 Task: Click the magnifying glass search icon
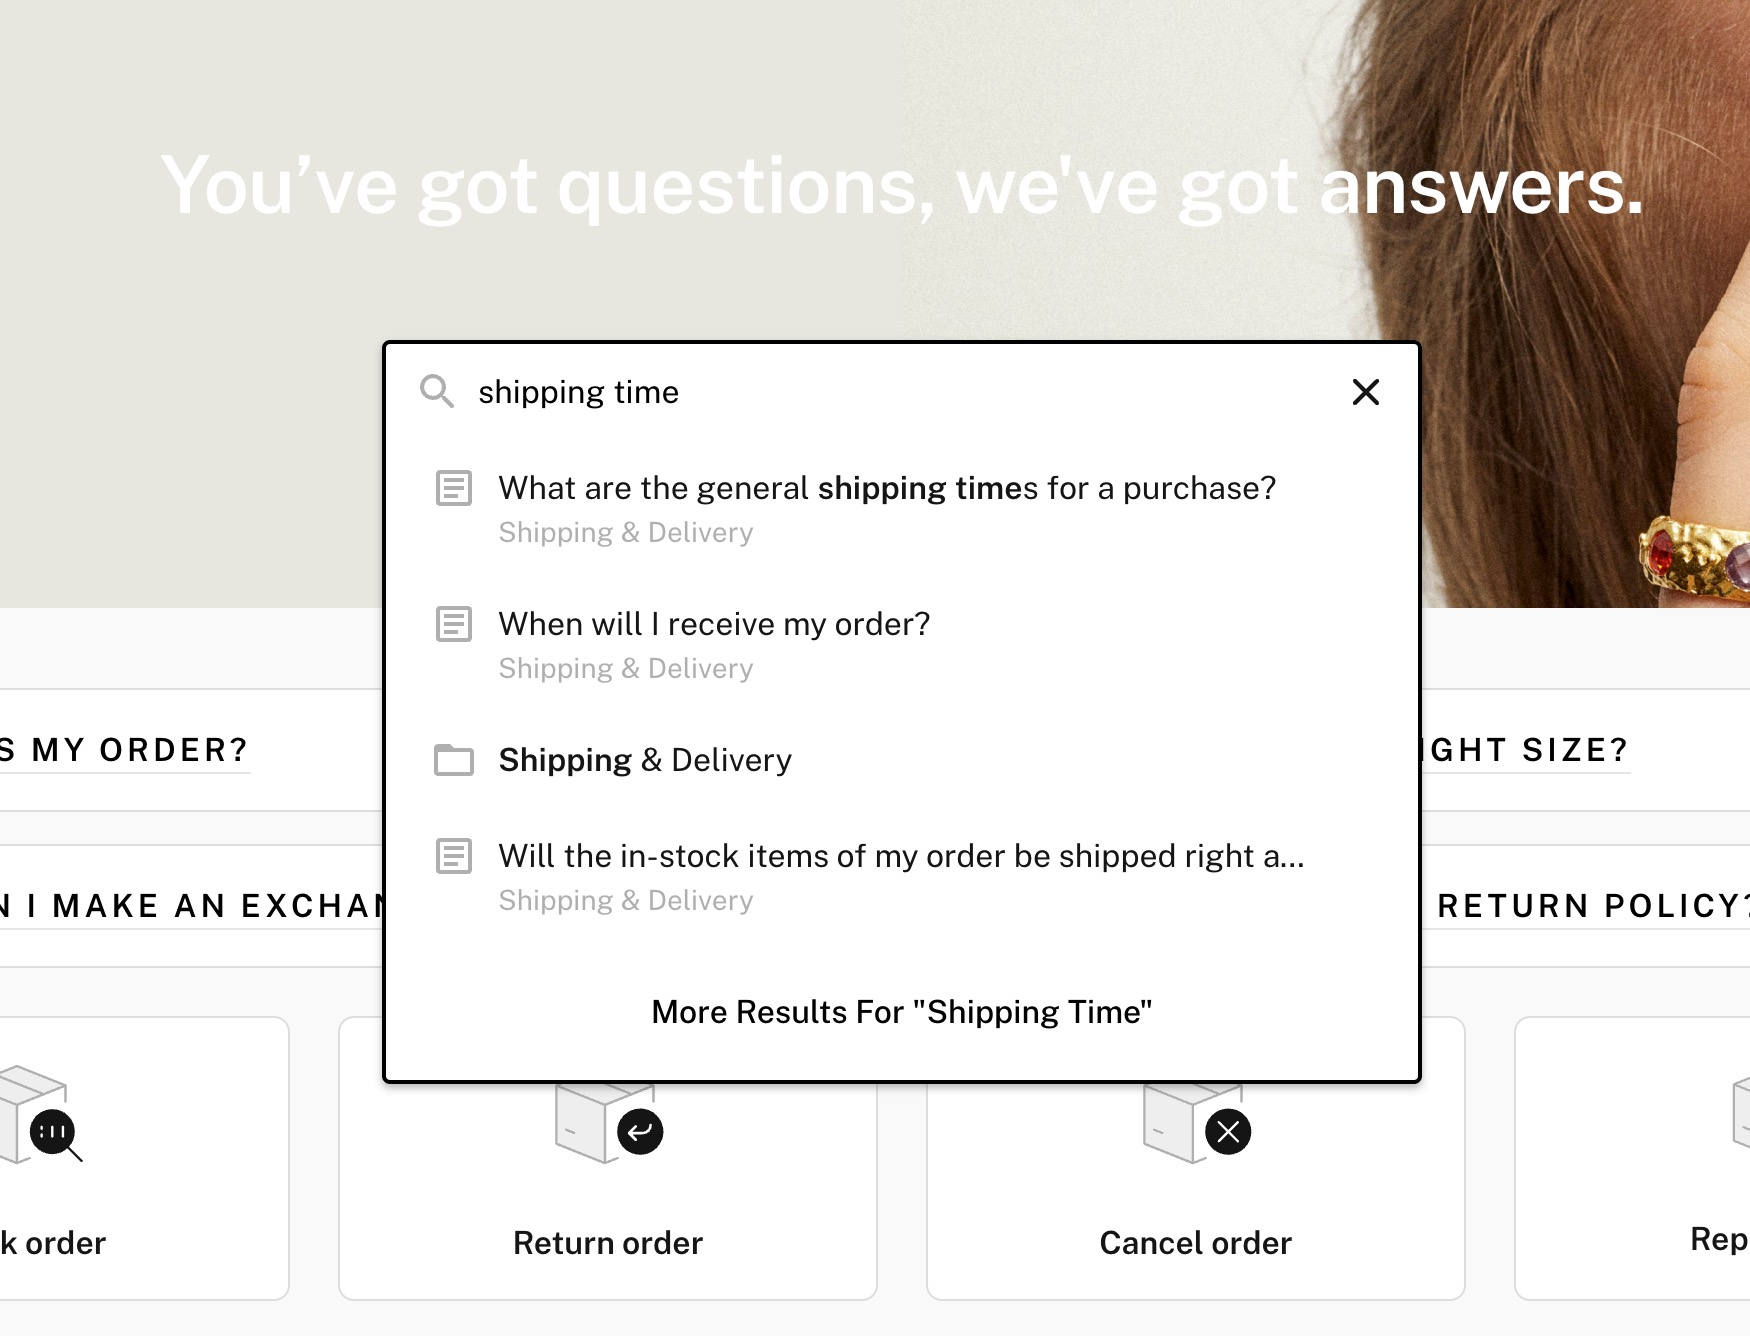(x=437, y=393)
